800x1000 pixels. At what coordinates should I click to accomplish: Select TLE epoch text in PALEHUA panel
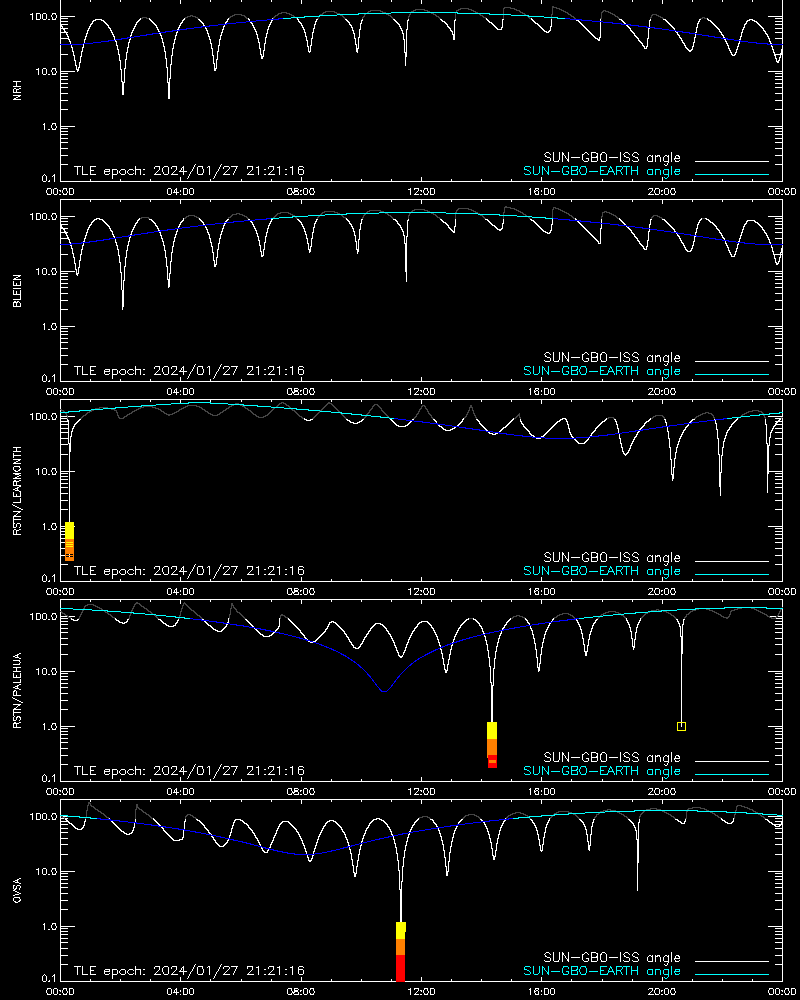pos(189,770)
